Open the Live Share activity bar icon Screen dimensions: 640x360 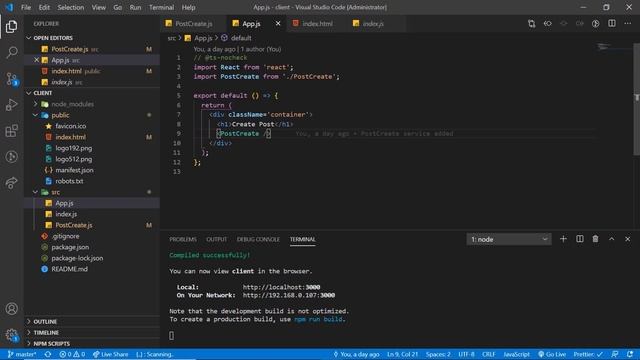(11, 182)
